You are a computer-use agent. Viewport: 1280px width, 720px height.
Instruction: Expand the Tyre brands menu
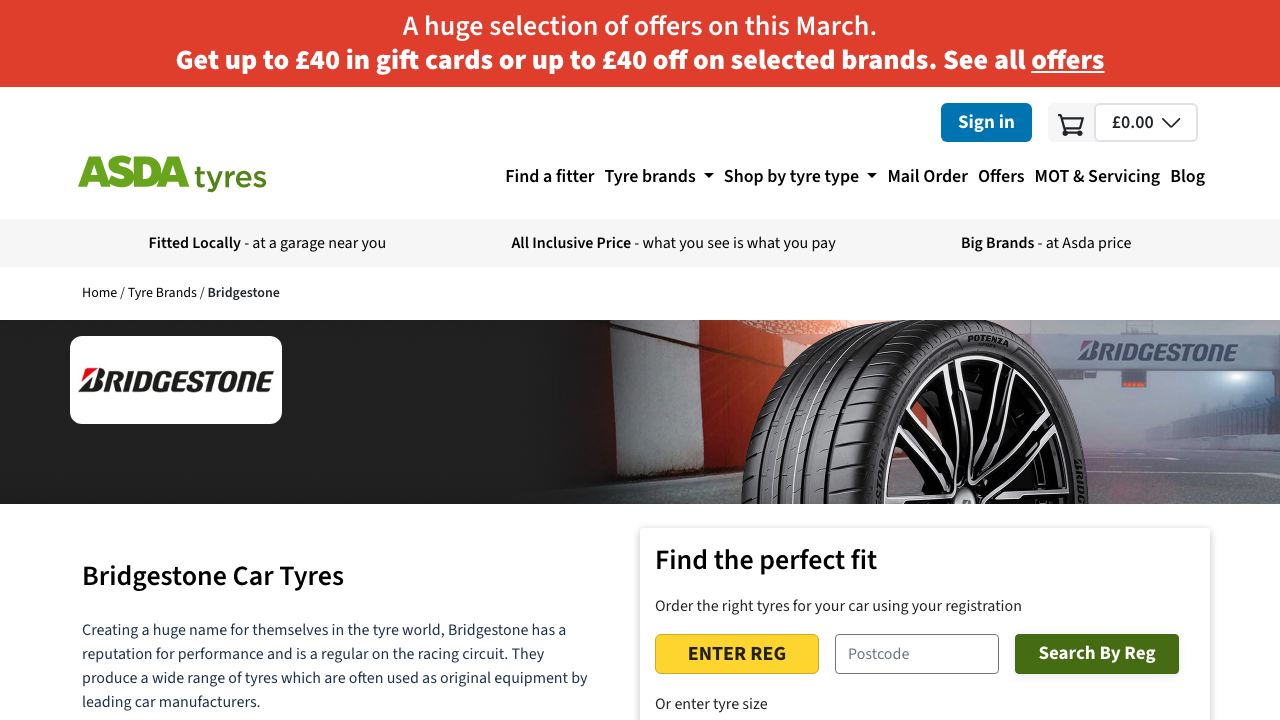(x=650, y=175)
